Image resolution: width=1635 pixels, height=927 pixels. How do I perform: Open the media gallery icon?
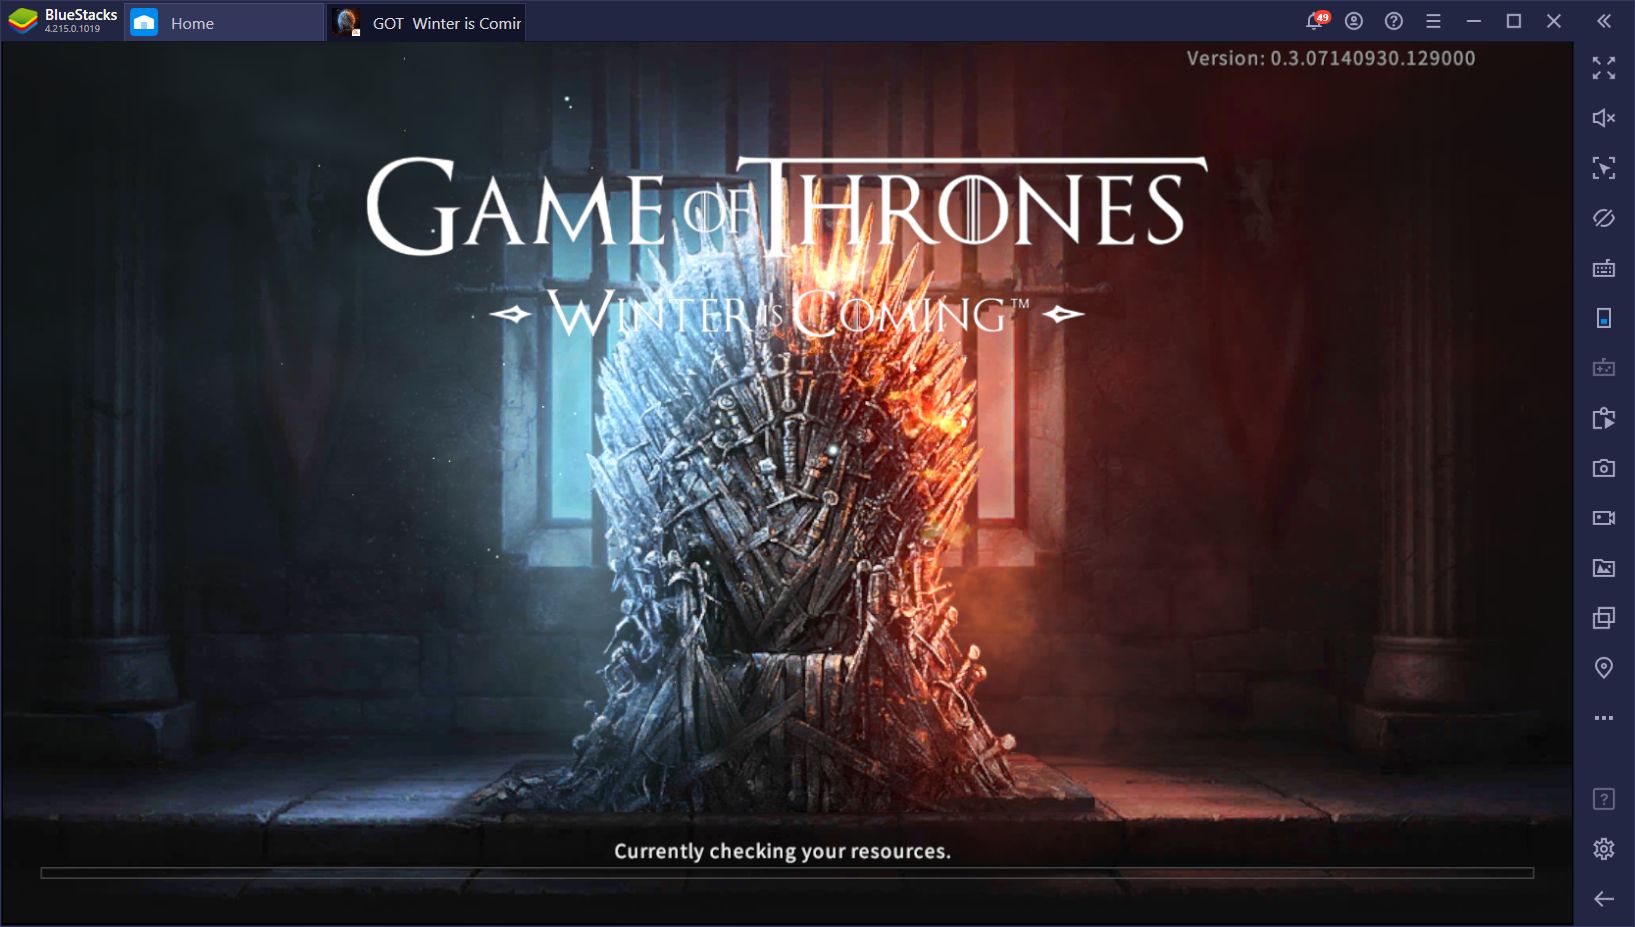click(x=1604, y=568)
